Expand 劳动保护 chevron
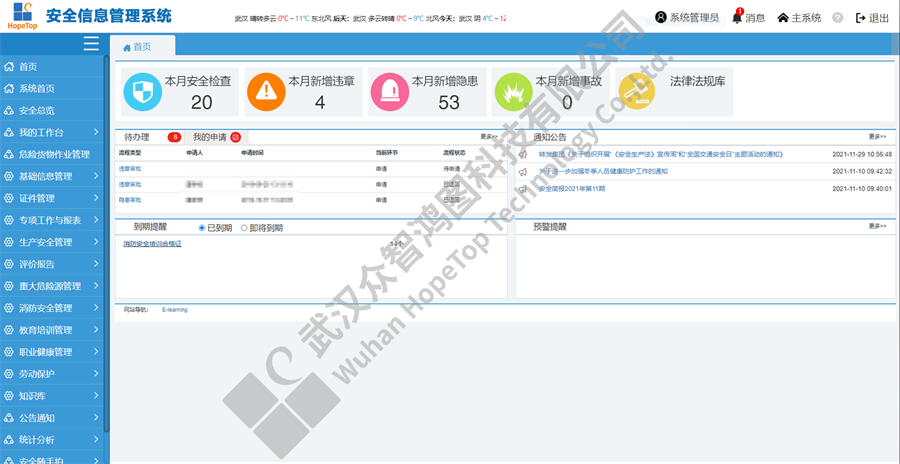The image size is (900, 464). coord(96,374)
